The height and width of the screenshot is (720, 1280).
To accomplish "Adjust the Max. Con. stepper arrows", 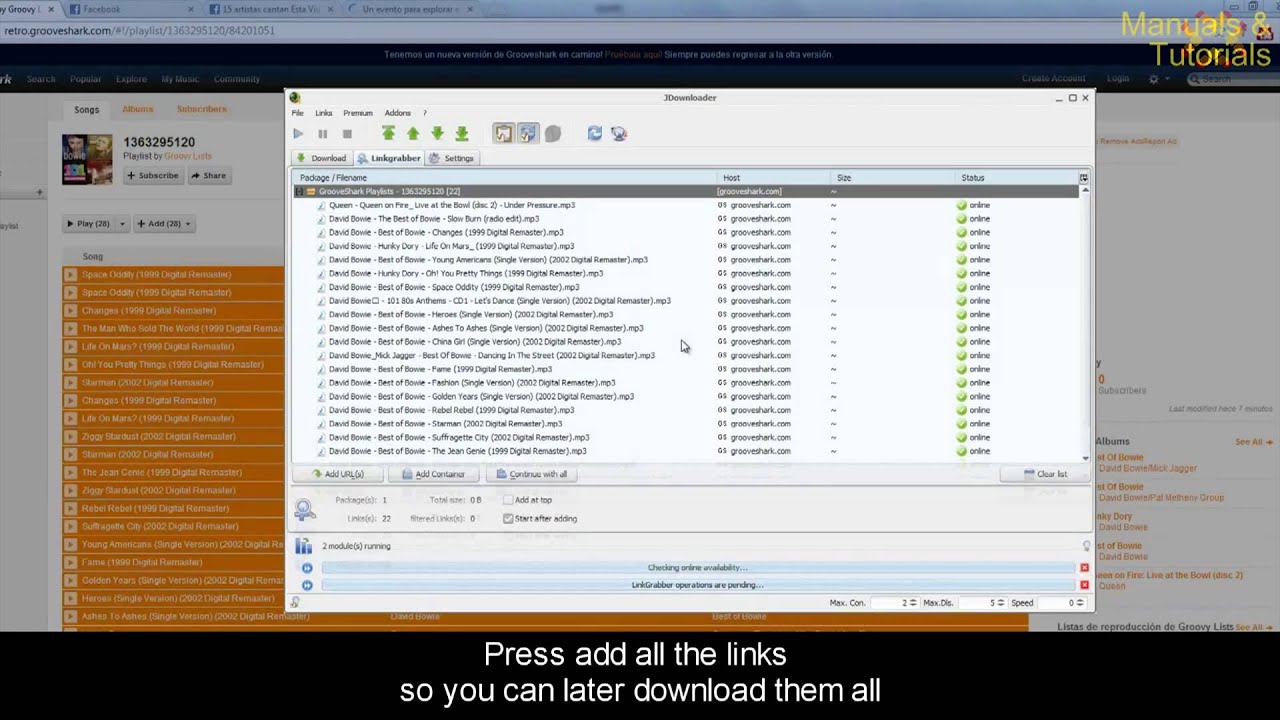I will click(x=911, y=603).
